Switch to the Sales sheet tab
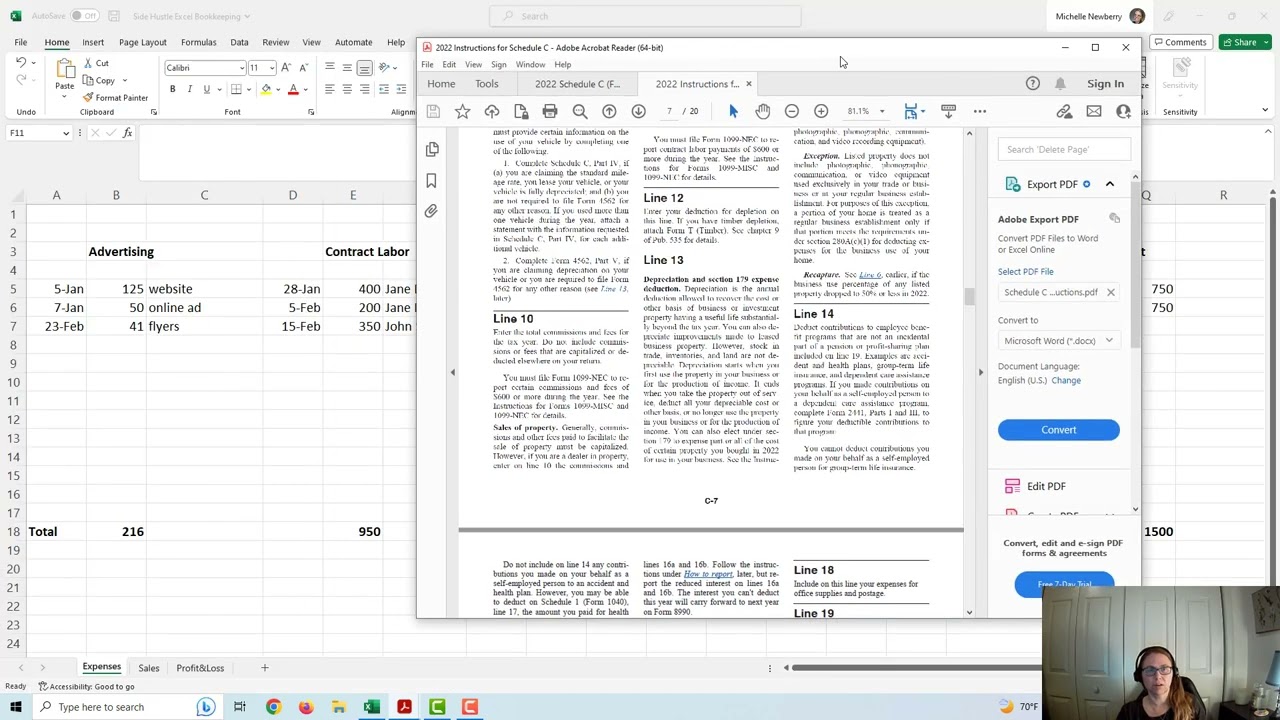Image resolution: width=1280 pixels, height=720 pixels. click(x=148, y=668)
